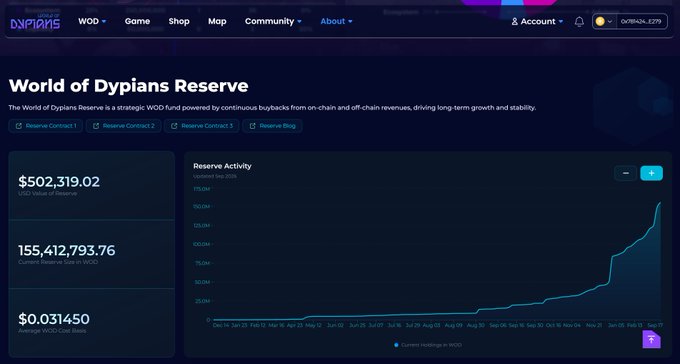680x364 pixels.
Task: Open the network selector chevron
Action: point(610,21)
